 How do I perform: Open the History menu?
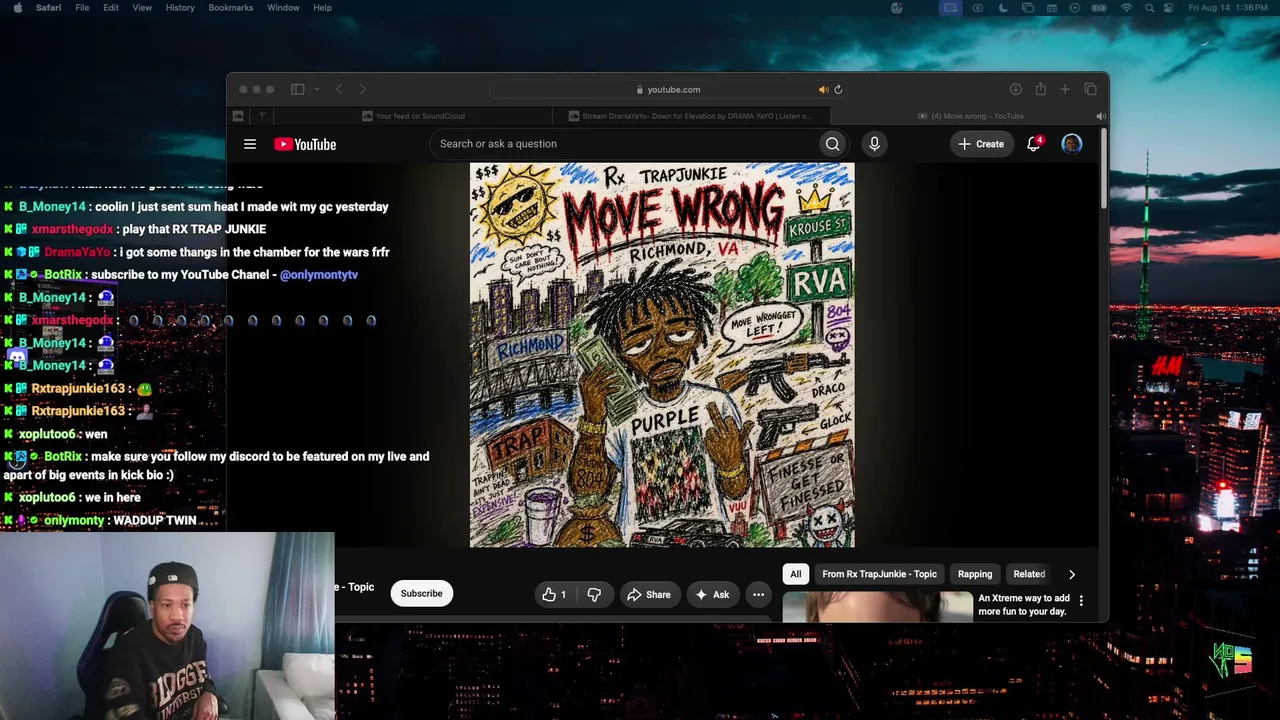(x=180, y=8)
